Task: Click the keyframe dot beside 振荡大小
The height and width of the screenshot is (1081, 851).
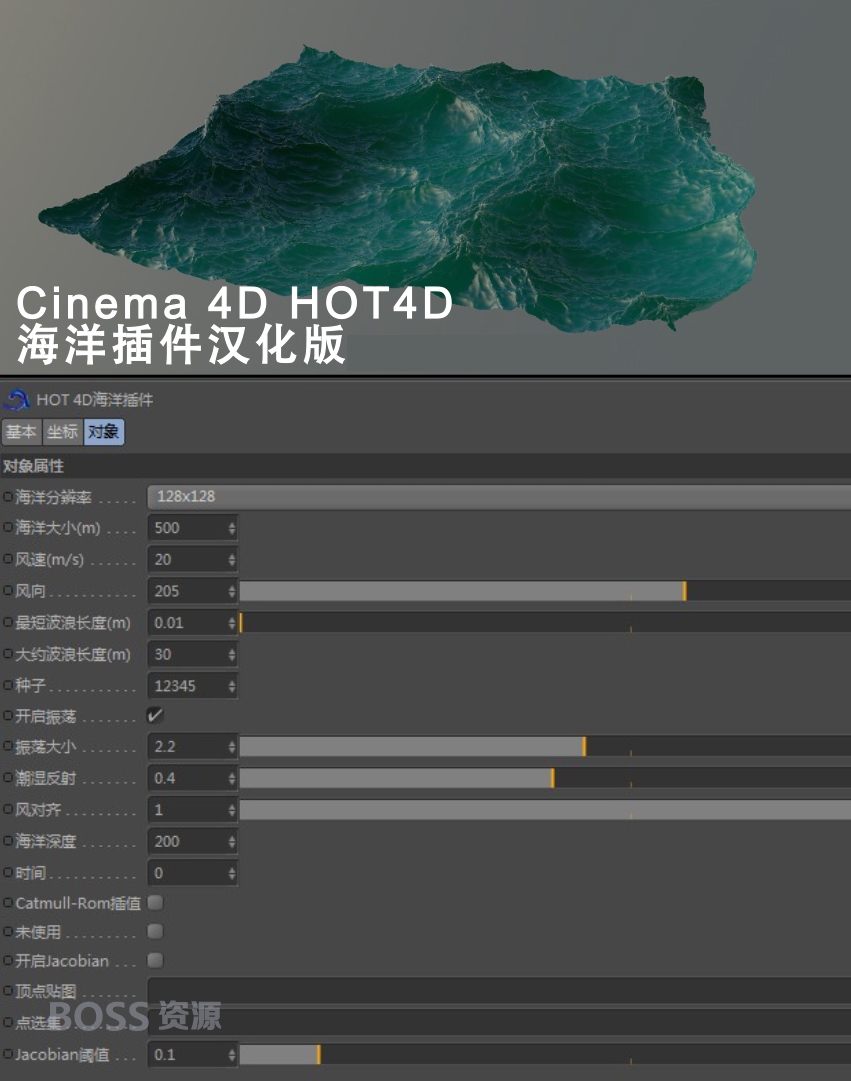Action: tap(8, 747)
